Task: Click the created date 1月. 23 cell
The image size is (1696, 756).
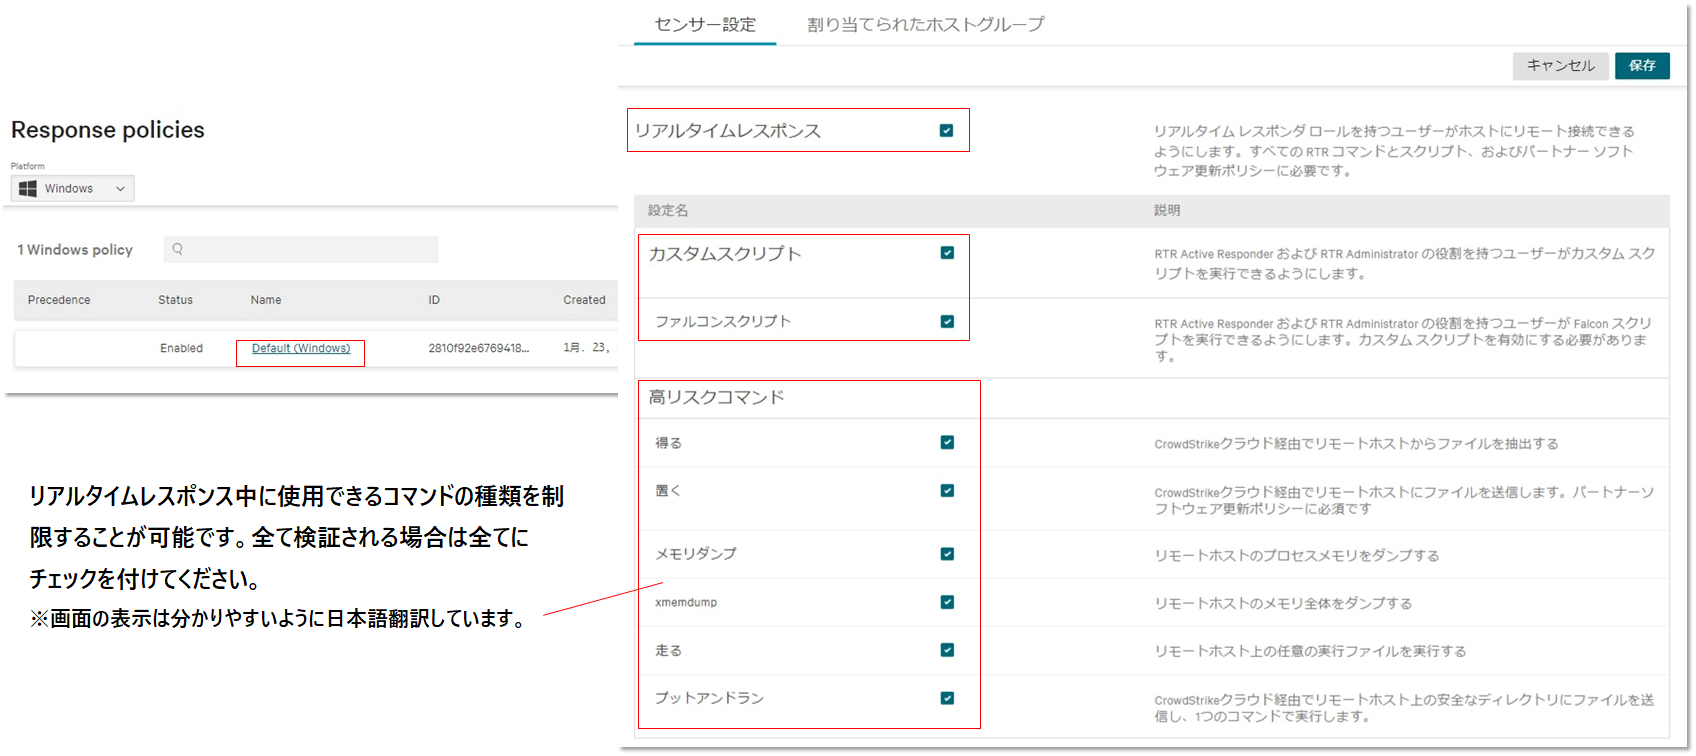Action: 586,348
